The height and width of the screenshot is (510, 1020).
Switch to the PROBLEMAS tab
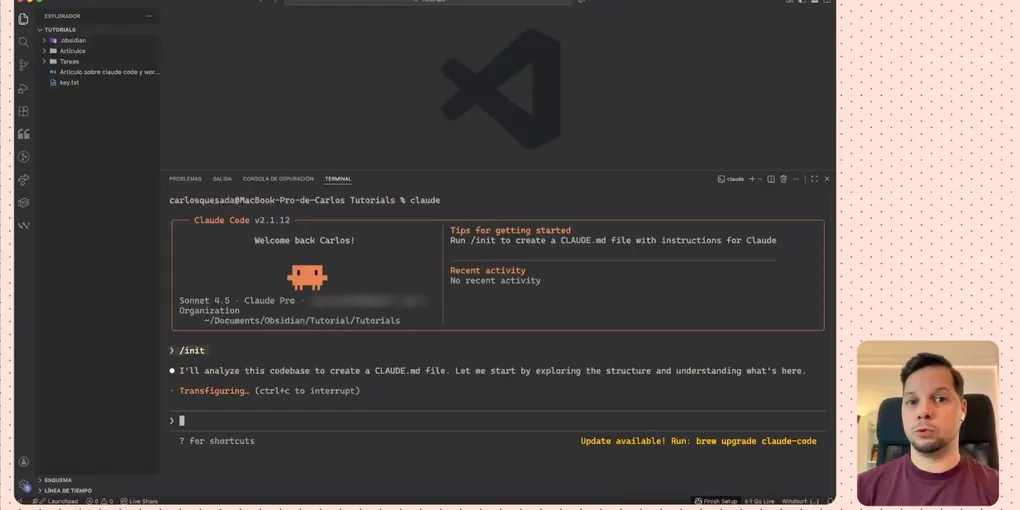[185, 179]
